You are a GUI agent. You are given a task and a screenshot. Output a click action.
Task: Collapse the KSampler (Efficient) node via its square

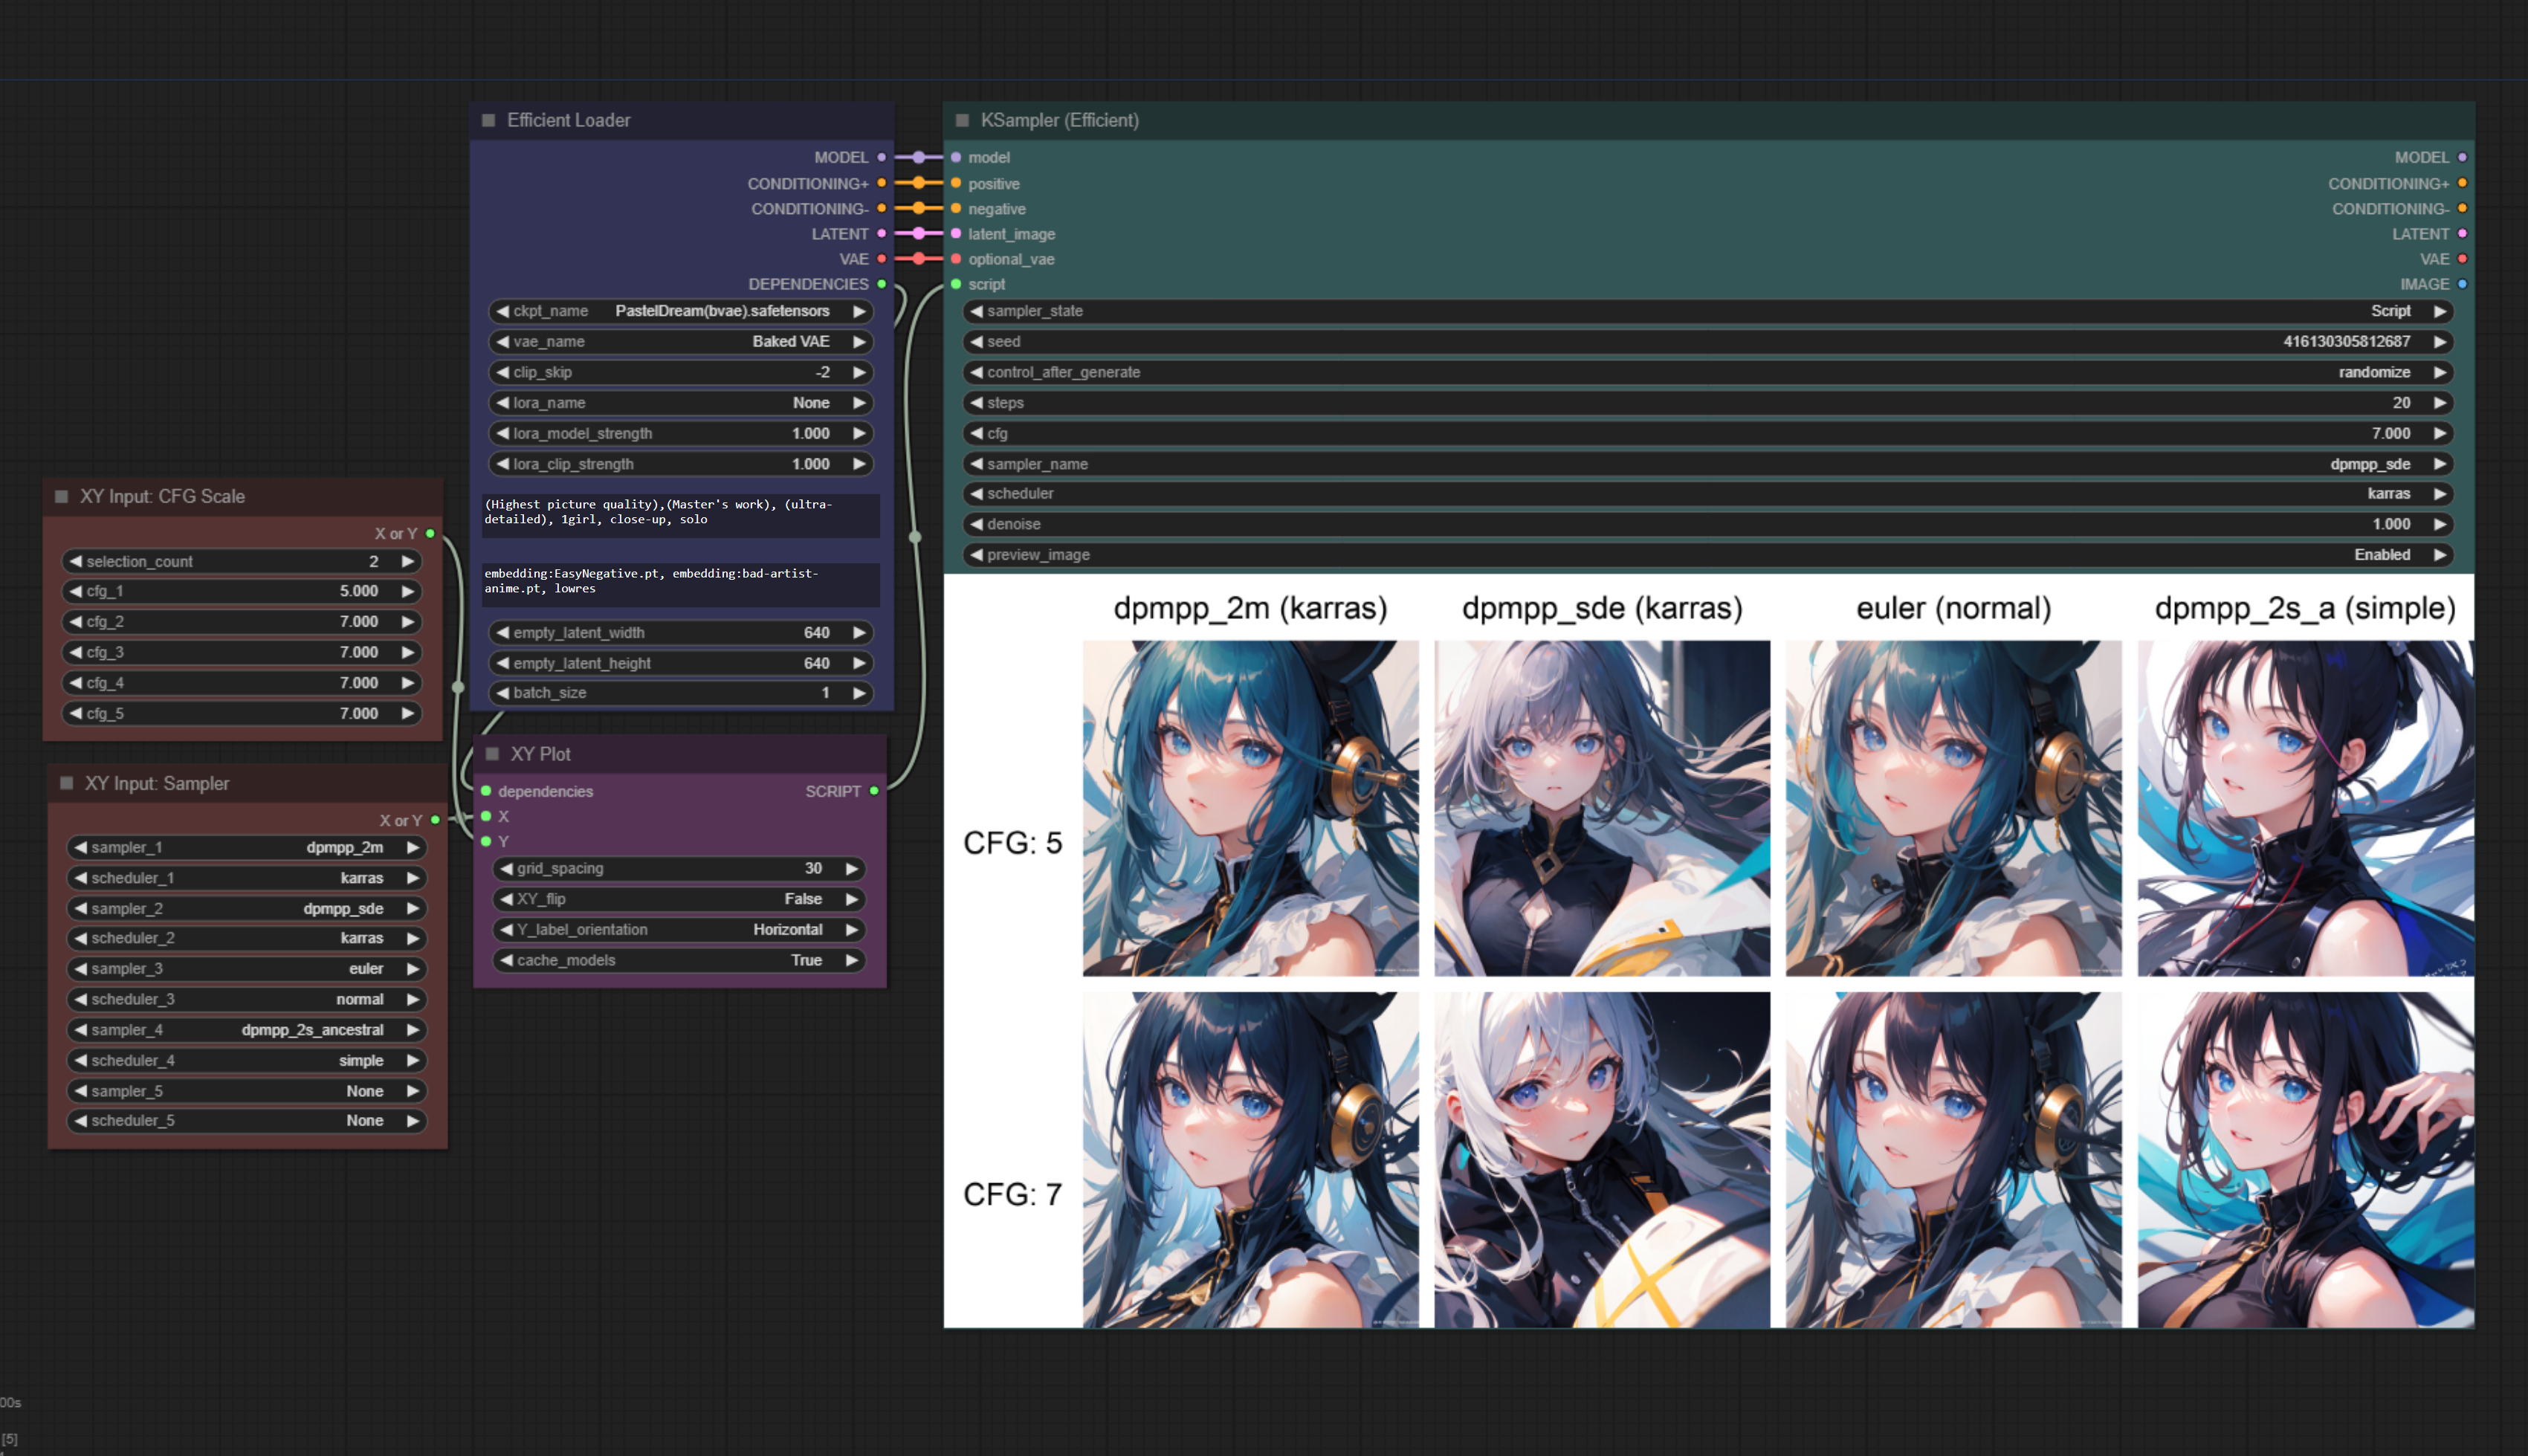point(962,120)
